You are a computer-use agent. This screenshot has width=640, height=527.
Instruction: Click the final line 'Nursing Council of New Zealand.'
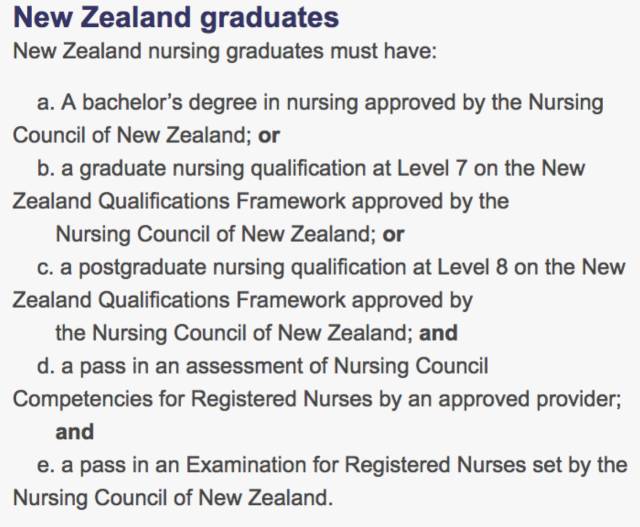[173, 498]
